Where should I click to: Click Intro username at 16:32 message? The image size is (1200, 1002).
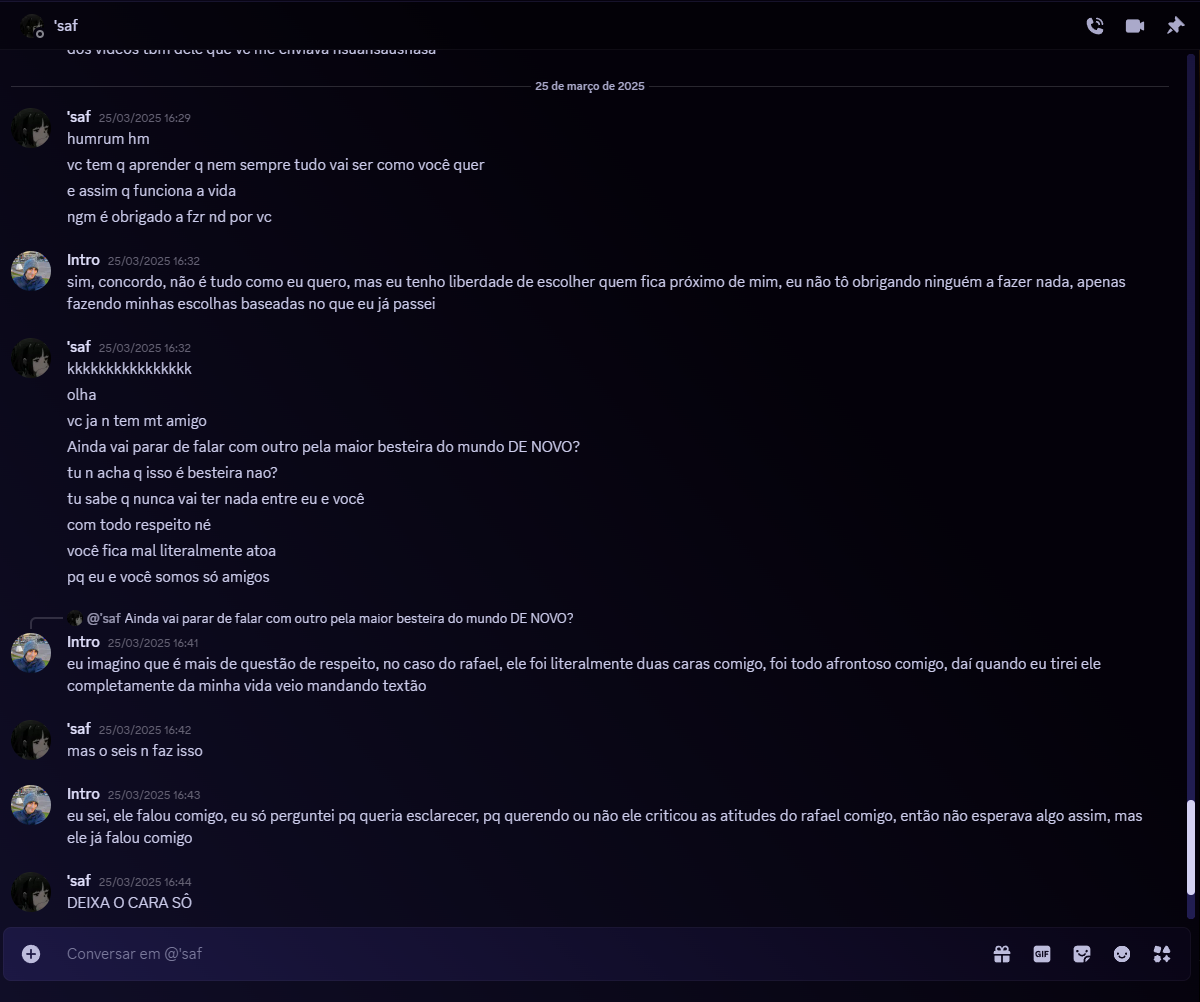pyautogui.click(x=83, y=260)
